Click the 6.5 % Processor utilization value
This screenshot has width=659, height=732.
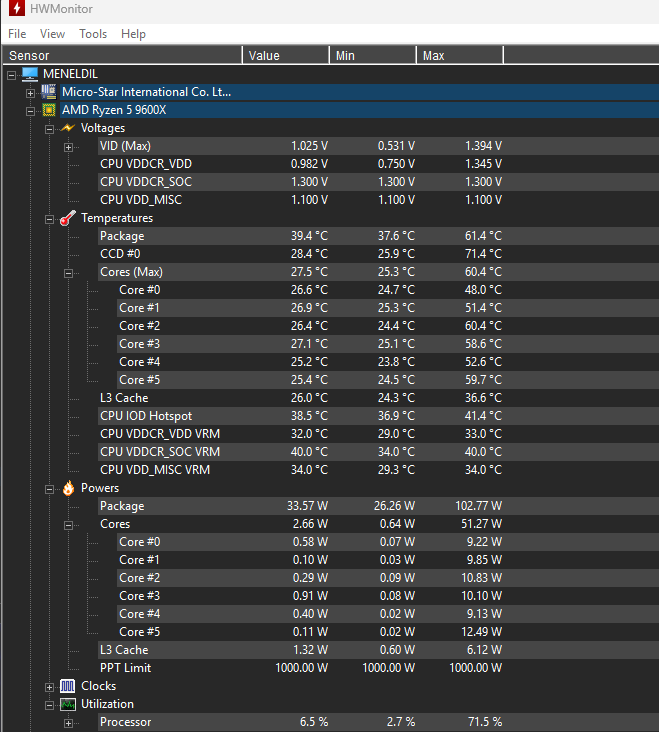[314, 722]
